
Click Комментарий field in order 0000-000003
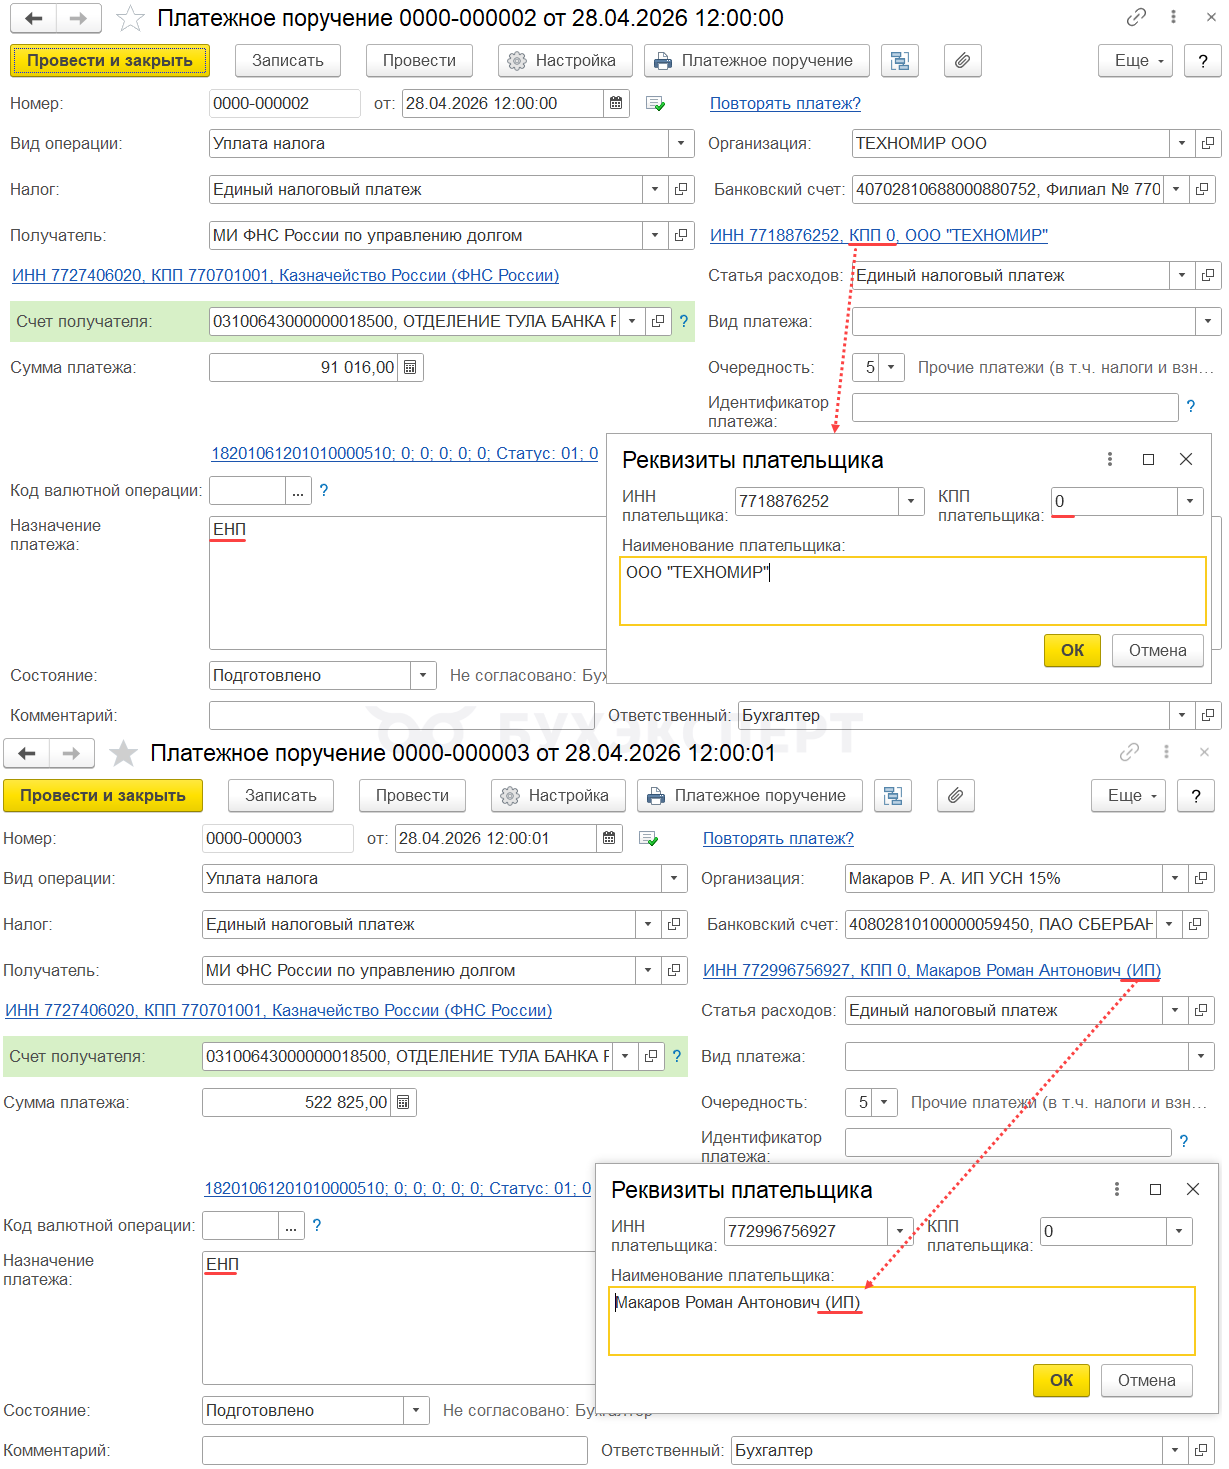click(x=395, y=1450)
